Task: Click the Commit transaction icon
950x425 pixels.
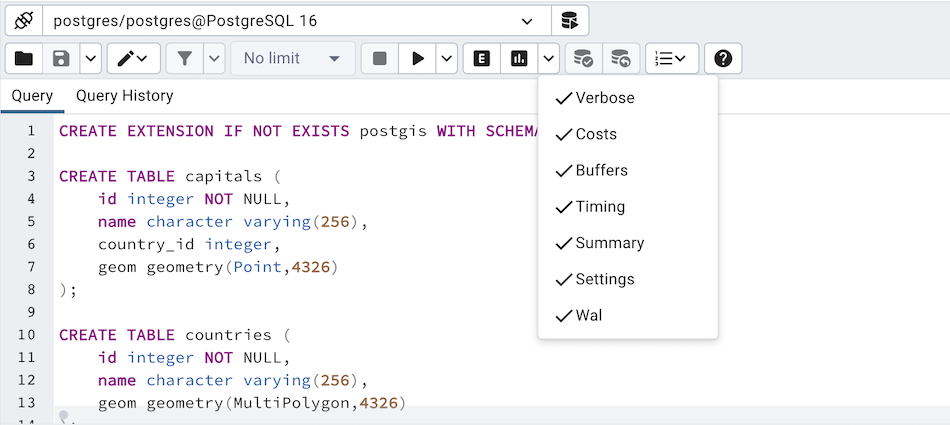Action: pyautogui.click(x=583, y=58)
